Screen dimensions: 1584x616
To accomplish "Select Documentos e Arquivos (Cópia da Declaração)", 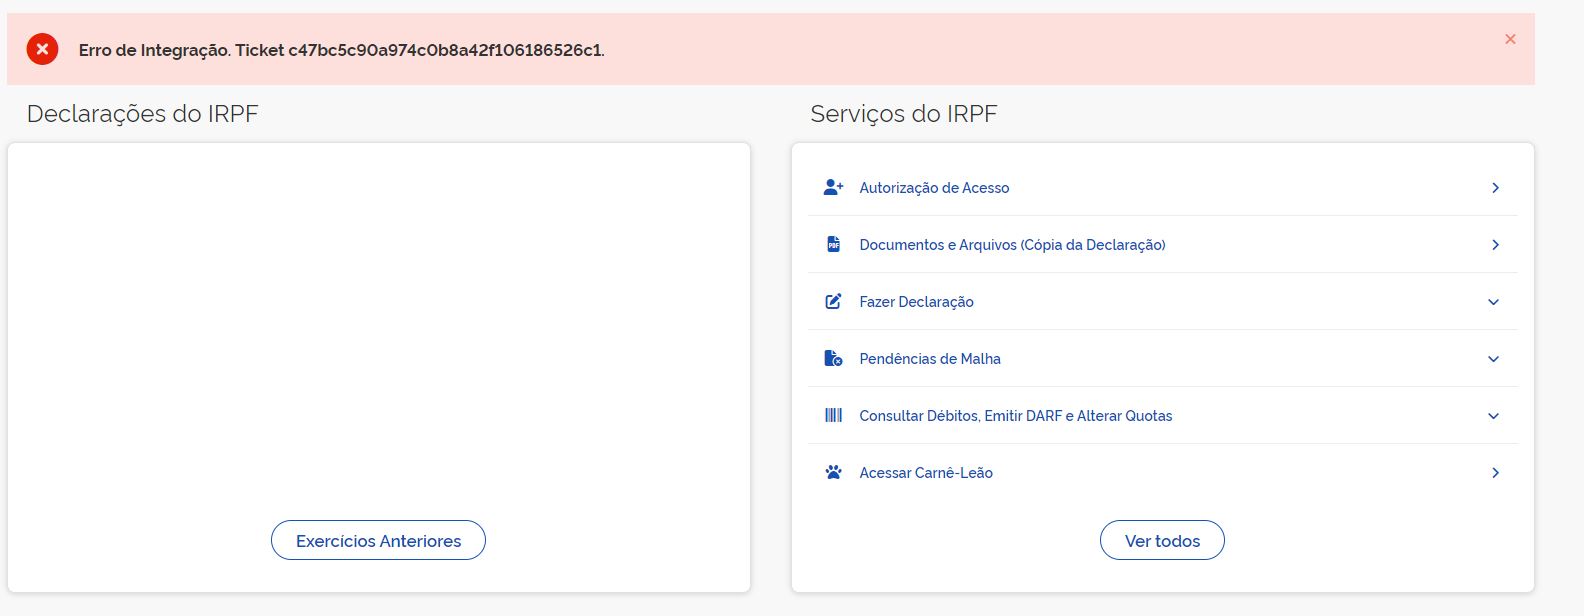I will (1012, 245).
